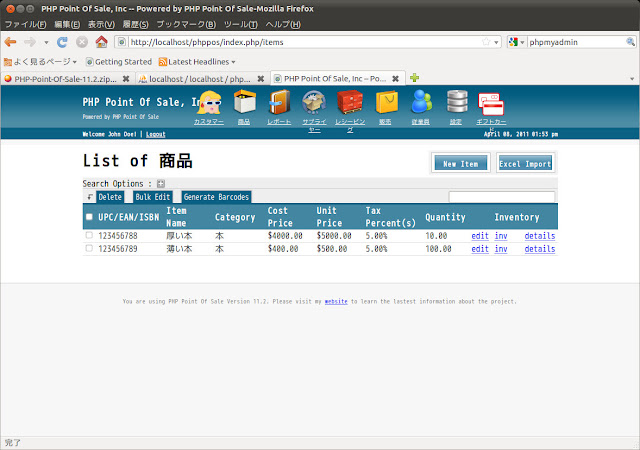
Task: Click the item search input field
Action: 502,197
